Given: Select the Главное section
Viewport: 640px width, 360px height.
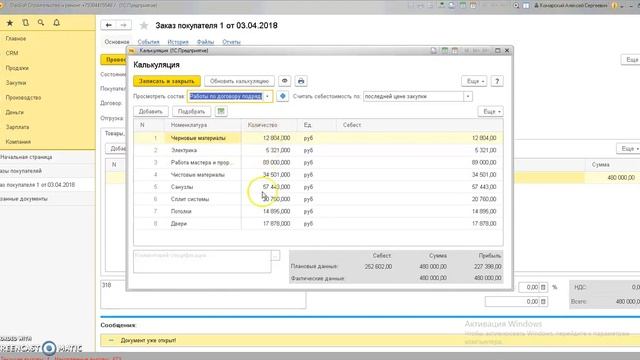Looking at the screenshot, I should pos(16,38).
